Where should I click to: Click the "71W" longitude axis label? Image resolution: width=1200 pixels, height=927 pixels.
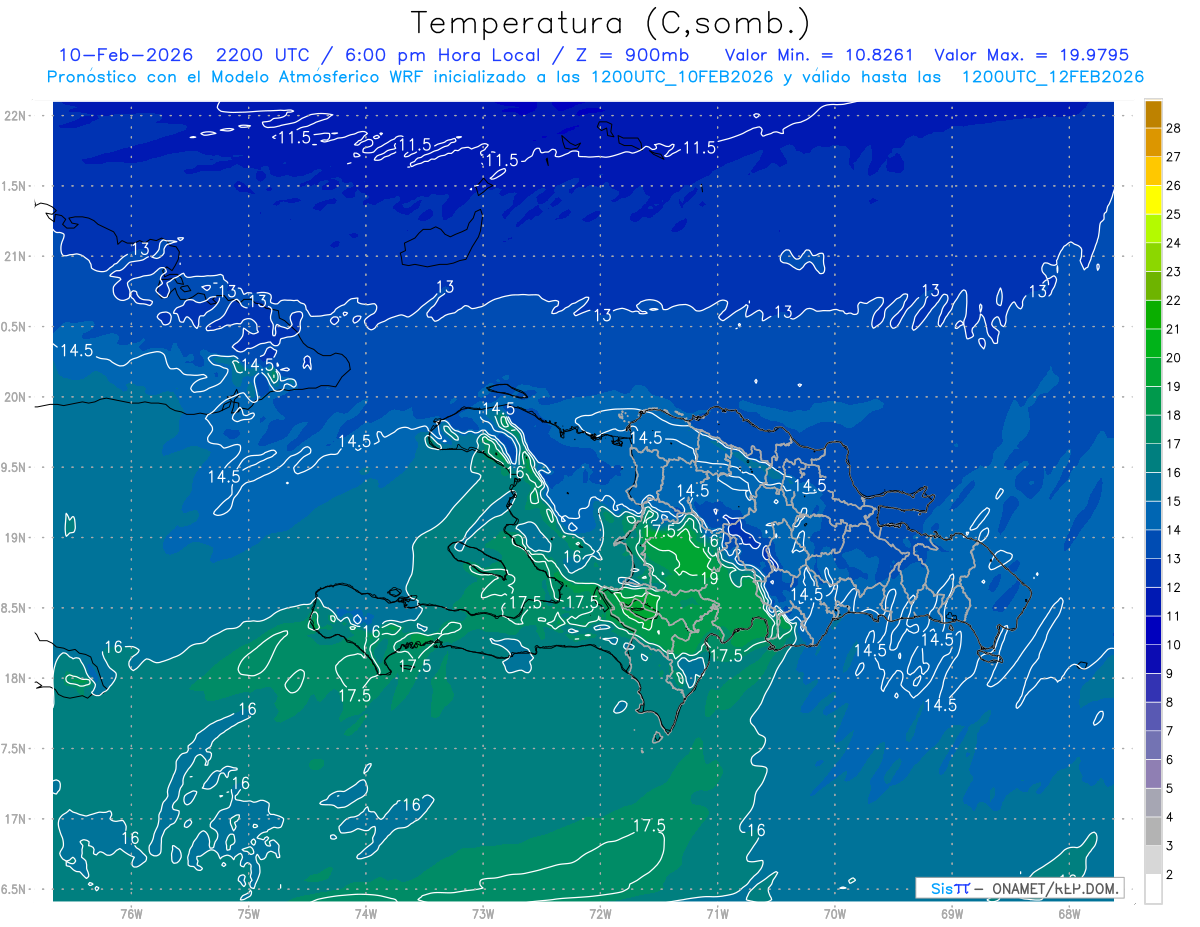(717, 913)
